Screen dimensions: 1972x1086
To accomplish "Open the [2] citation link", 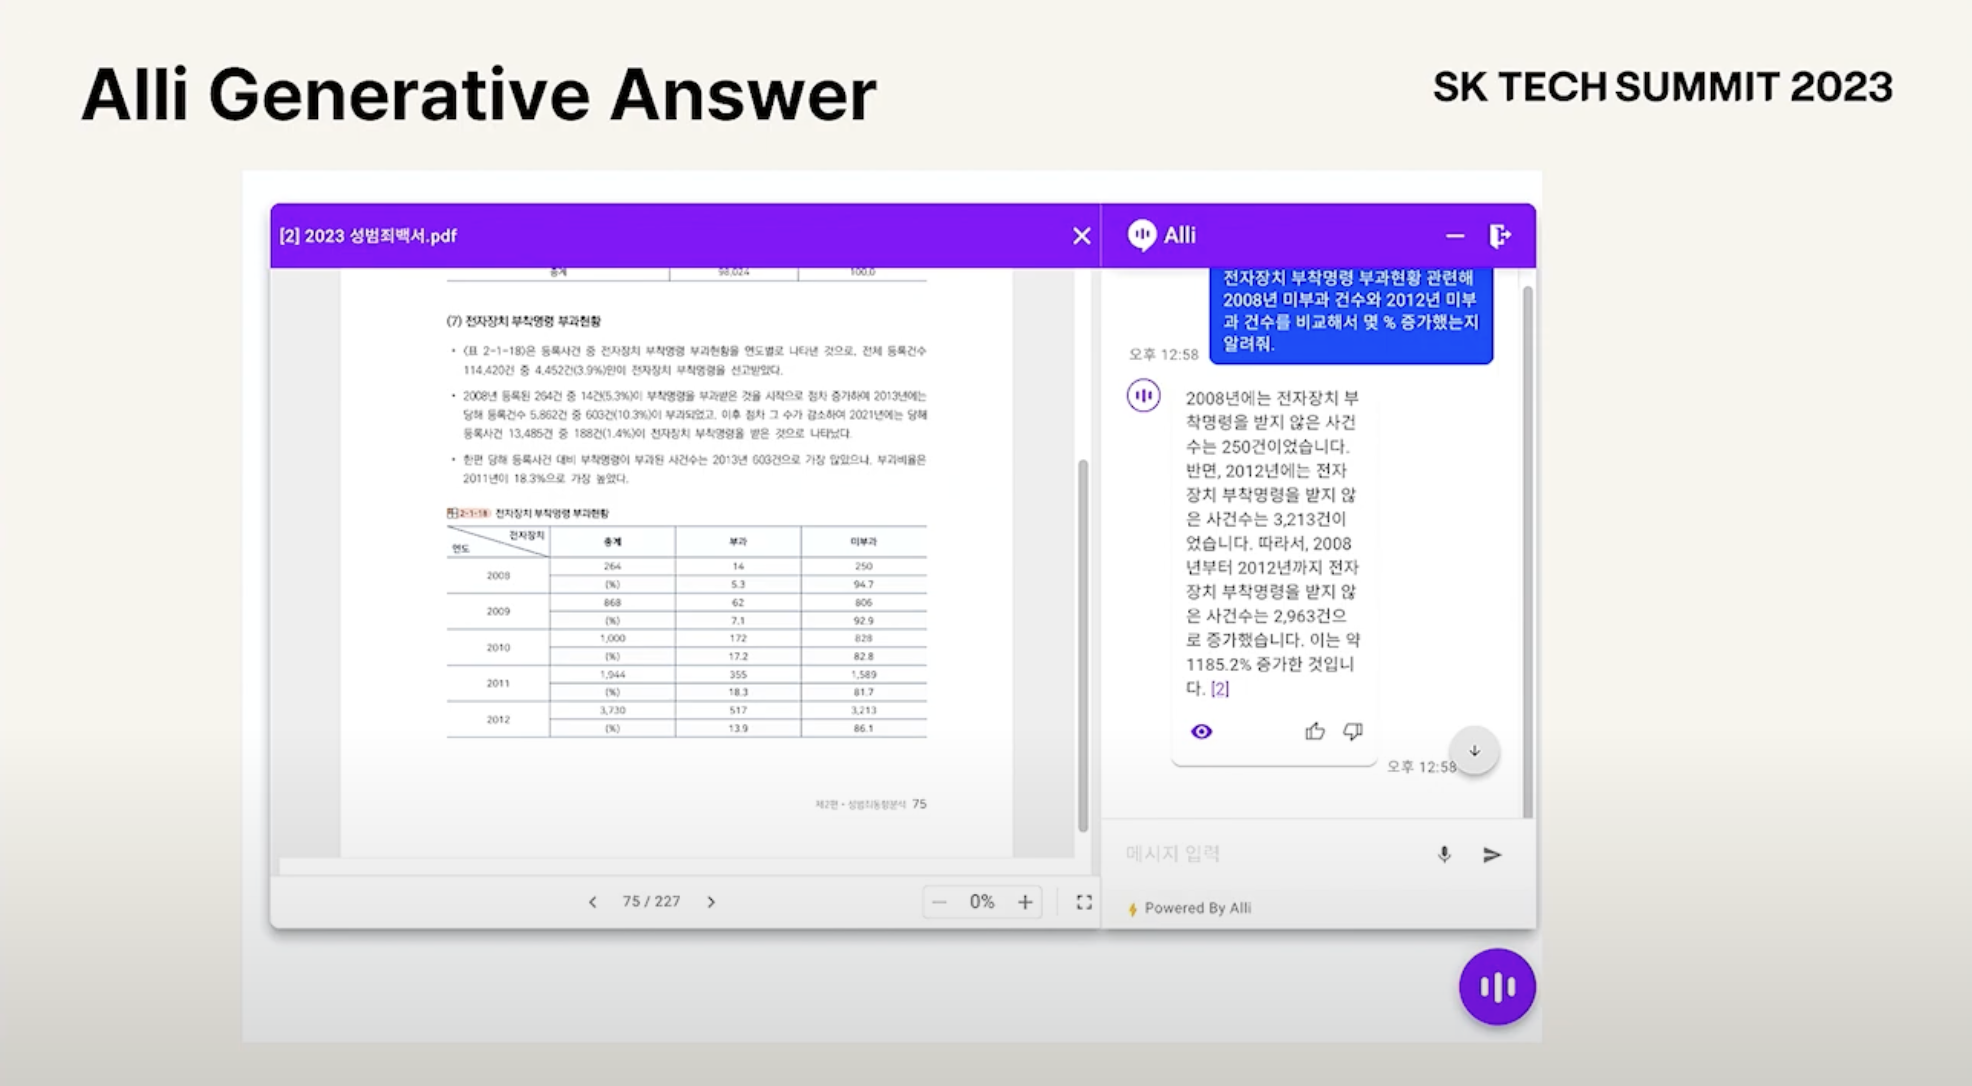I will pos(1219,689).
